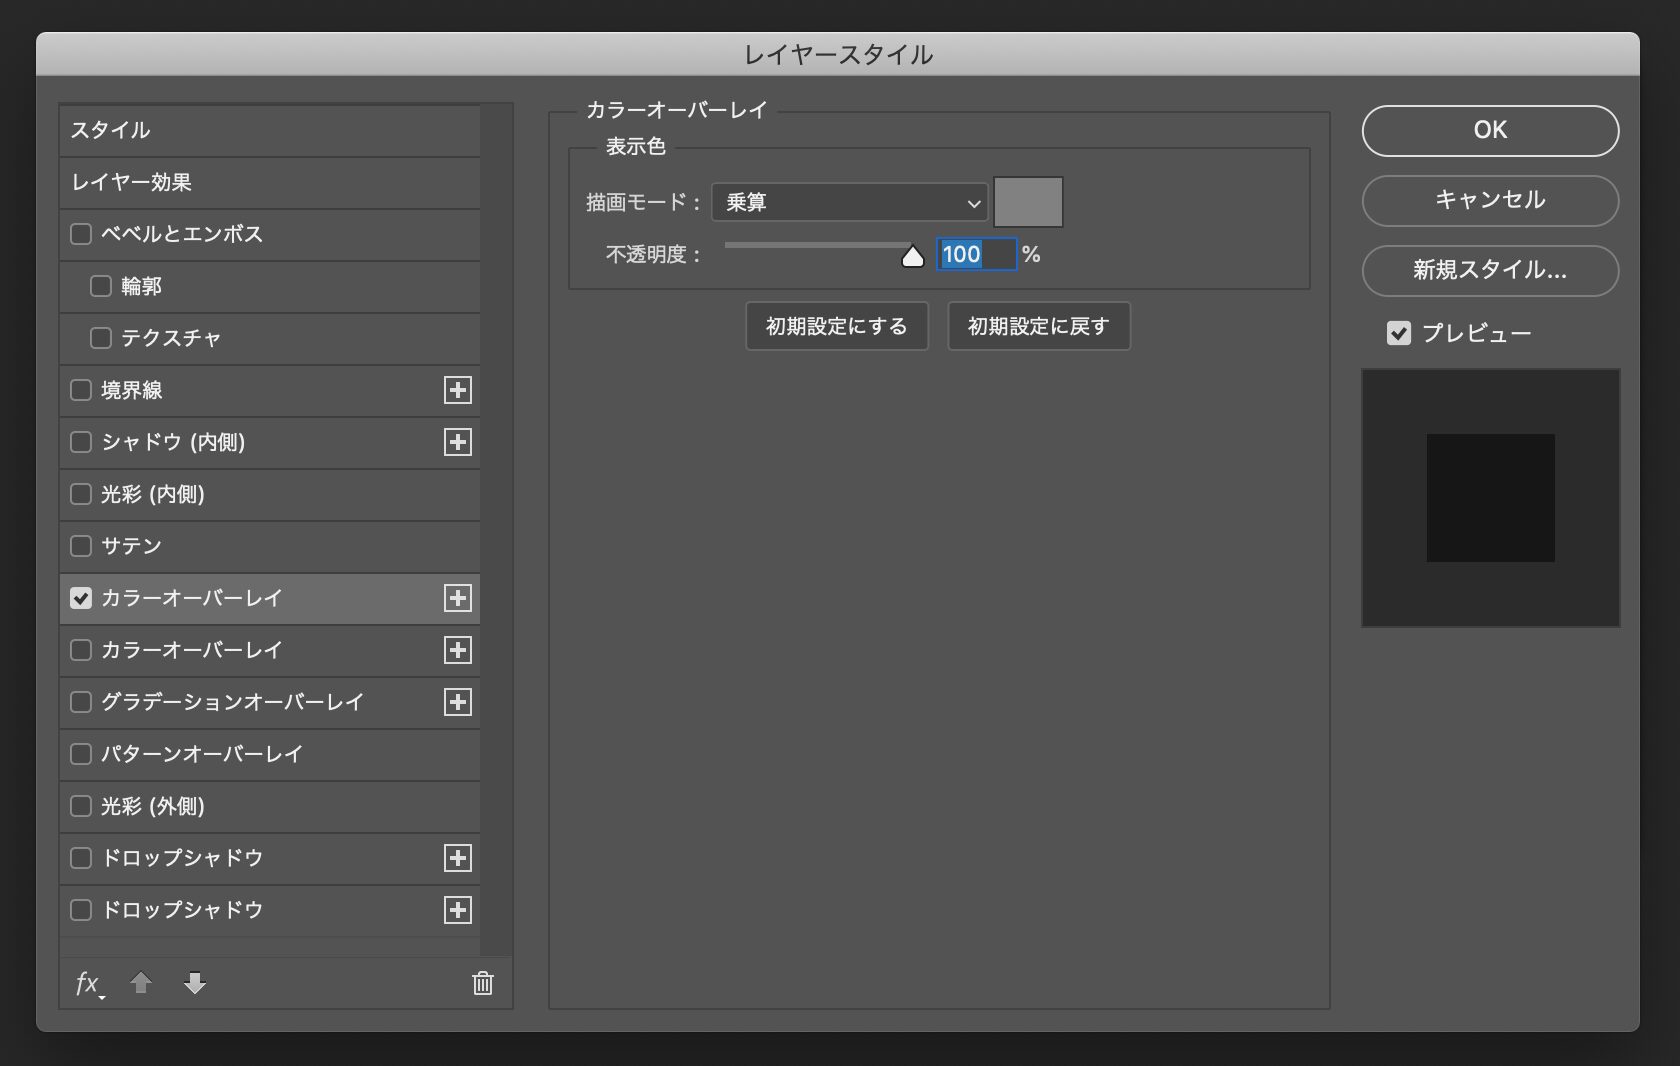Click the 不透明度 slider handle
Image resolution: width=1680 pixels, height=1066 pixels.
(912, 257)
